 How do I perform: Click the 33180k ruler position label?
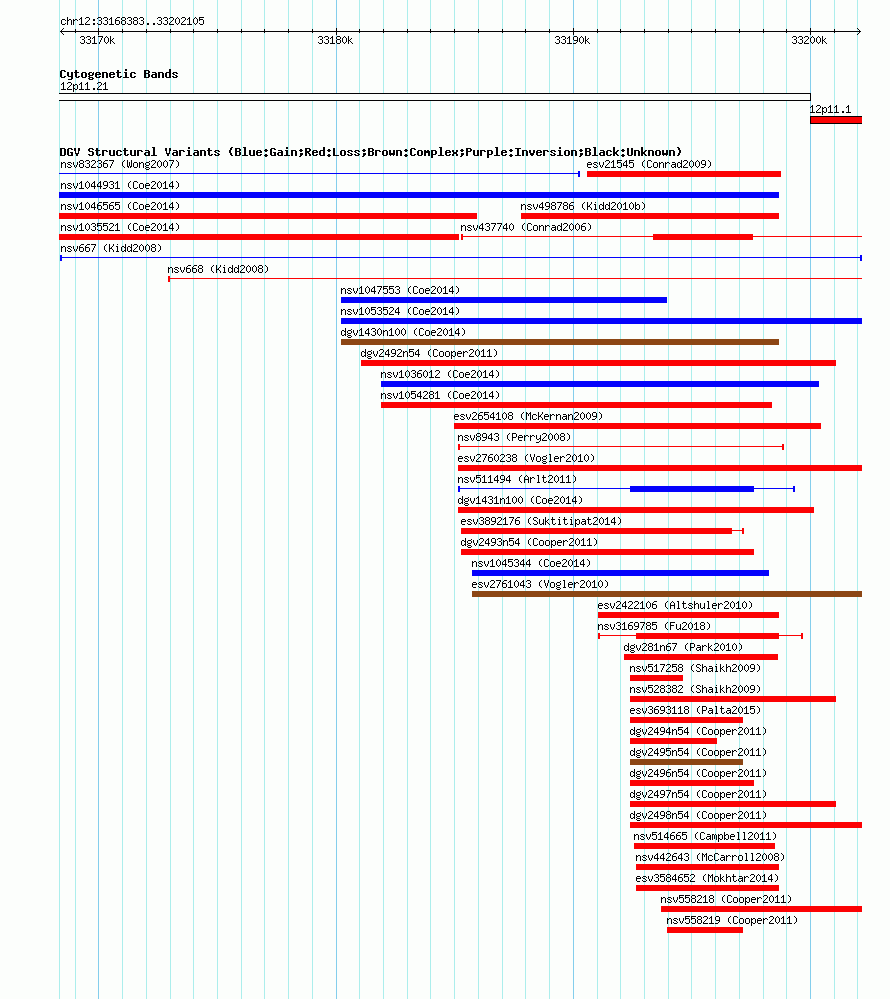pos(335,40)
